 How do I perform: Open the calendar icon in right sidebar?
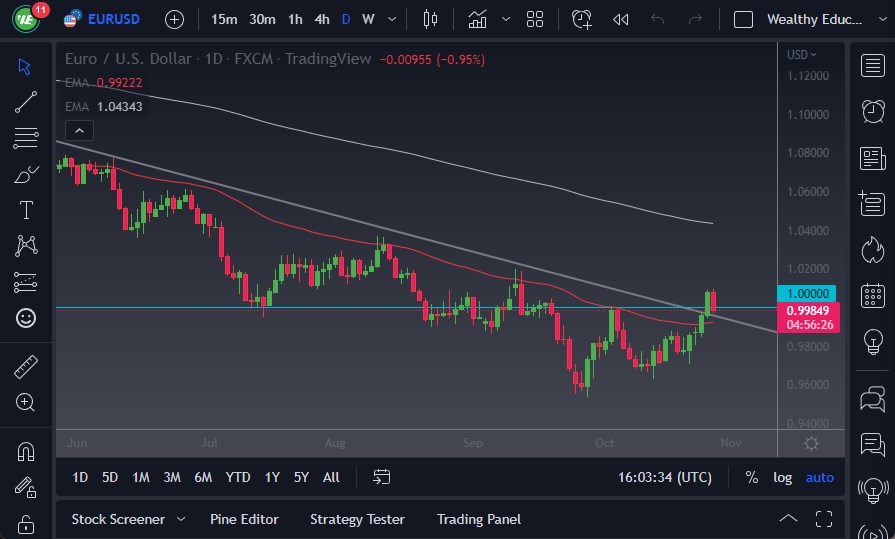point(872,295)
